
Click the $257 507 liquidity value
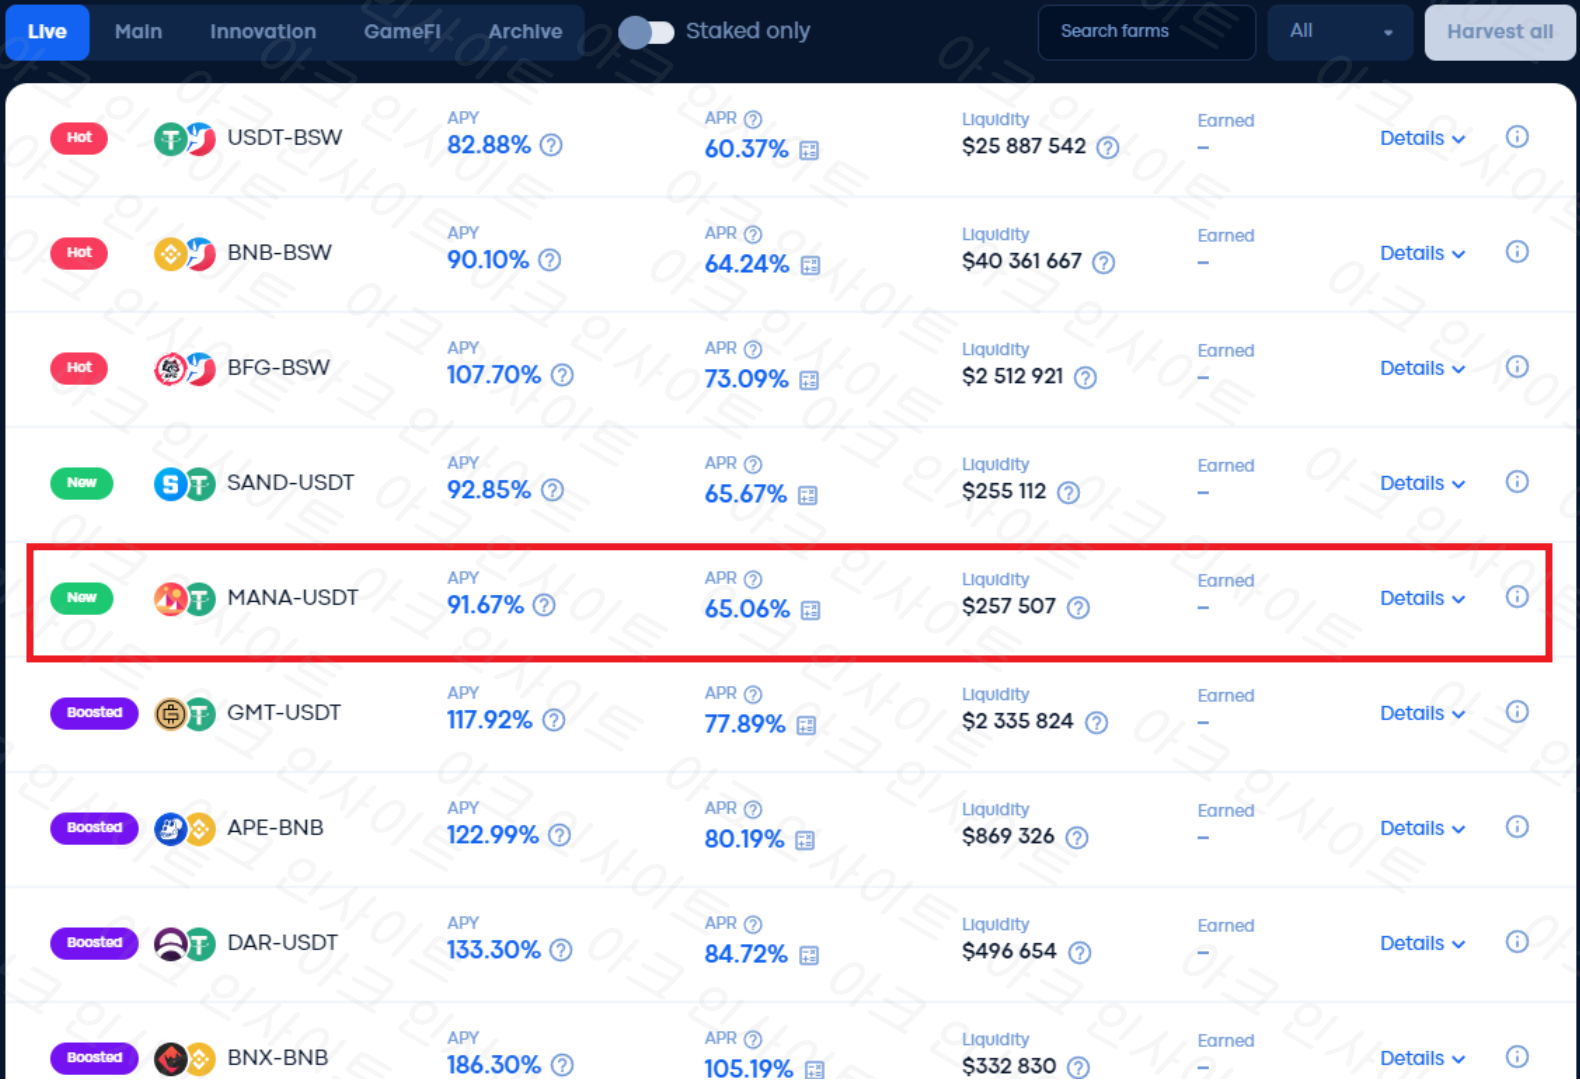[1009, 606]
